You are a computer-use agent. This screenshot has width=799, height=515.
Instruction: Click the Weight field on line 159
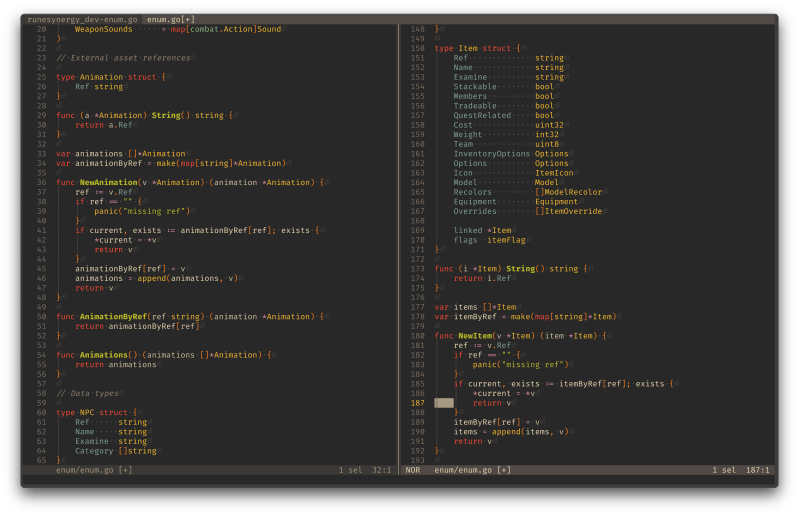click(468, 134)
